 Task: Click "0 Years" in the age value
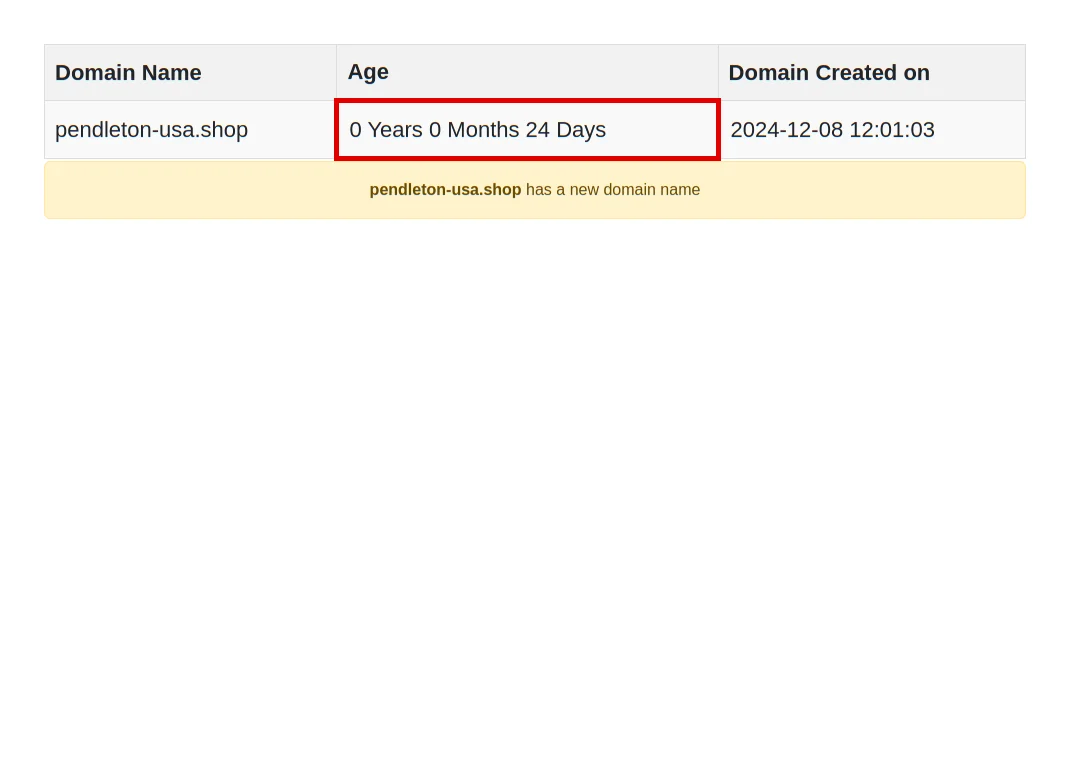(x=385, y=130)
